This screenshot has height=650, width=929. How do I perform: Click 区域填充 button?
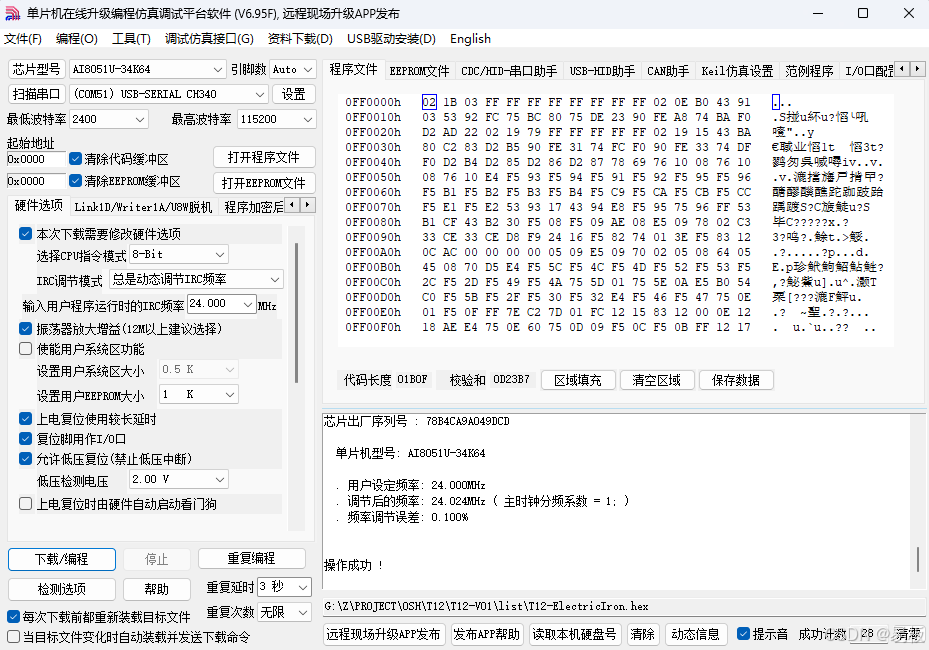(578, 380)
